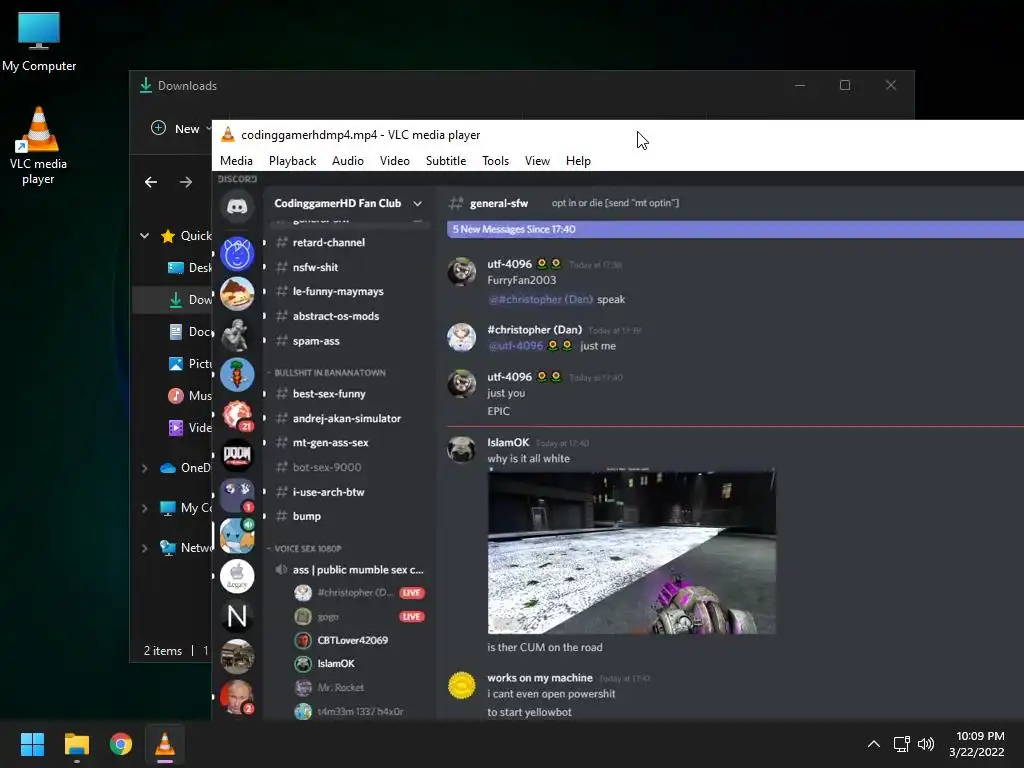Minimize the Downloads explorer window
The width and height of the screenshot is (1024, 768).
pos(800,86)
